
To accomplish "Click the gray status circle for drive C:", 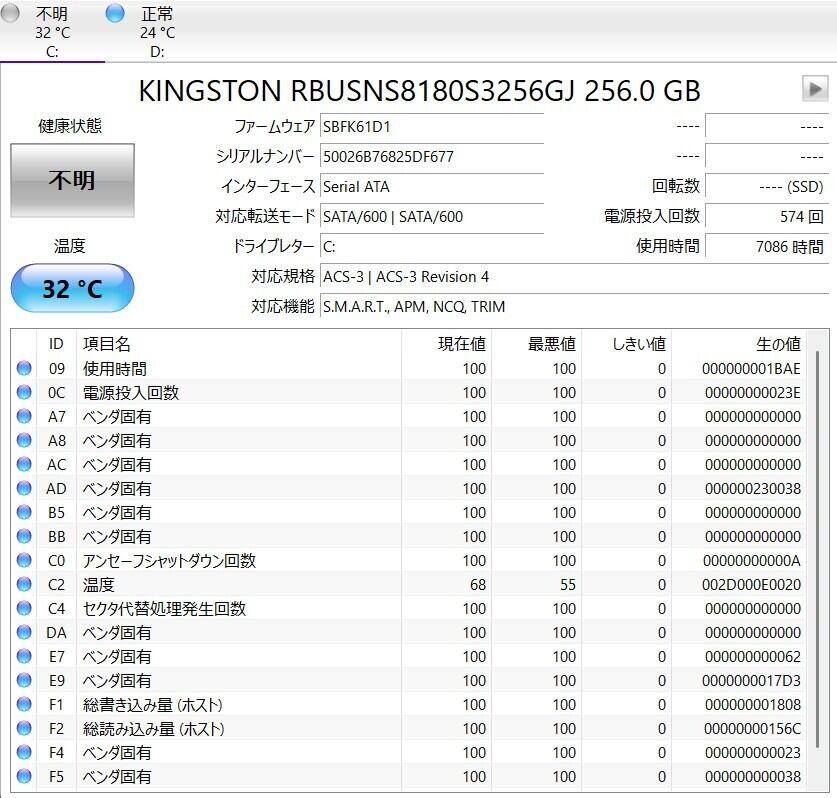I will pyautogui.click(x=10, y=13).
